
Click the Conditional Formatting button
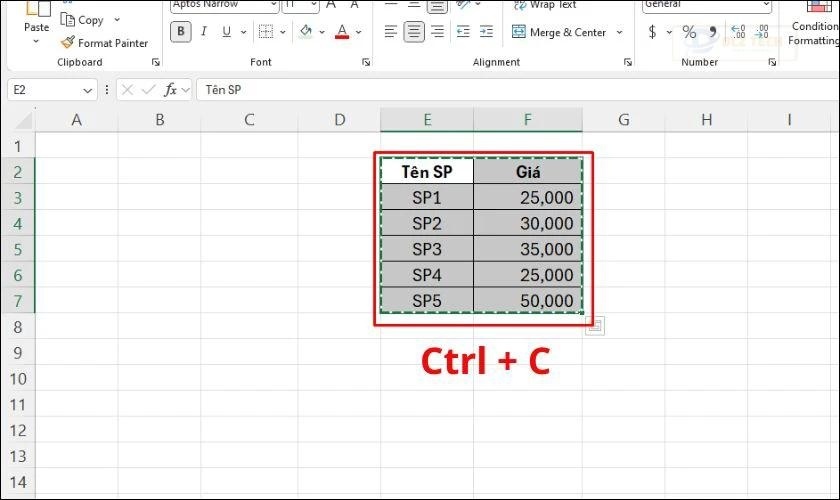click(x=814, y=32)
